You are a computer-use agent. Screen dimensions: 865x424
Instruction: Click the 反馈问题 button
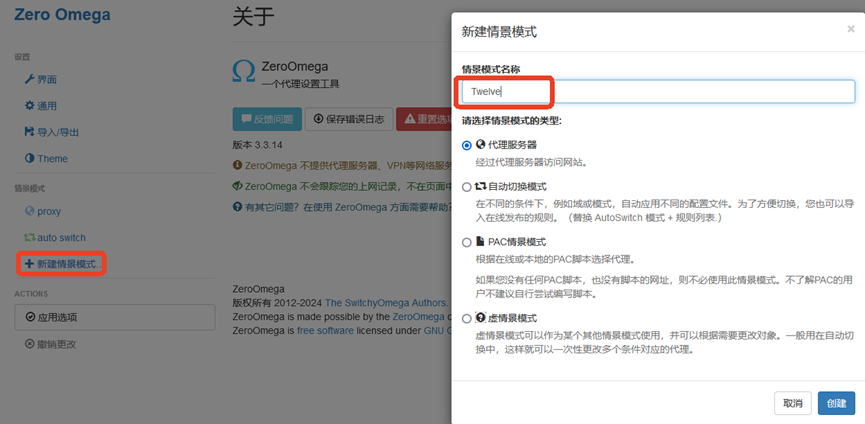pyautogui.click(x=268, y=119)
